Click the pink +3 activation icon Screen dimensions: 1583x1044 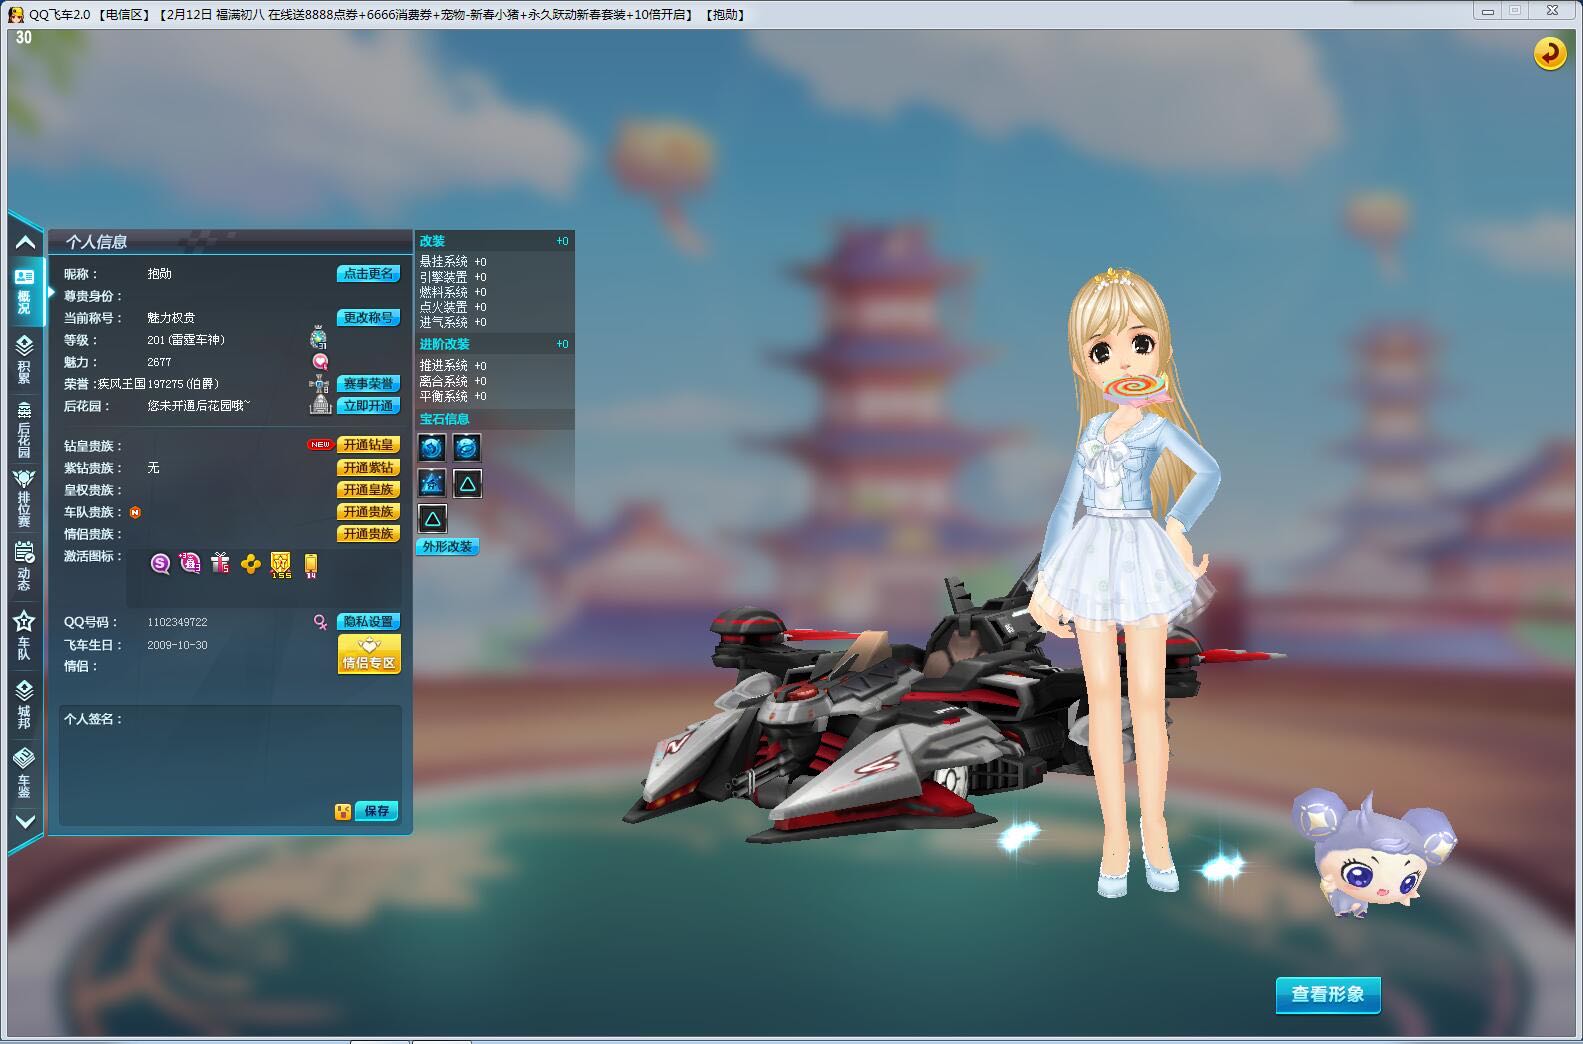point(190,564)
